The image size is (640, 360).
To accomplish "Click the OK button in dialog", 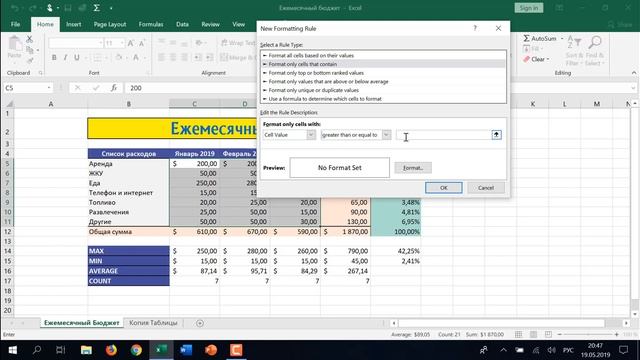I will [x=444, y=188].
